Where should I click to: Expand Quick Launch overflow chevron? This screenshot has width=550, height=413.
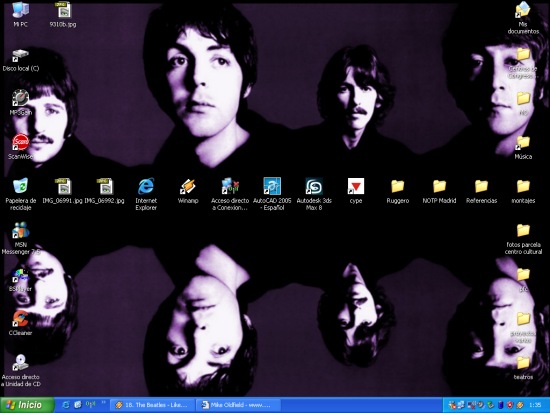103,403
